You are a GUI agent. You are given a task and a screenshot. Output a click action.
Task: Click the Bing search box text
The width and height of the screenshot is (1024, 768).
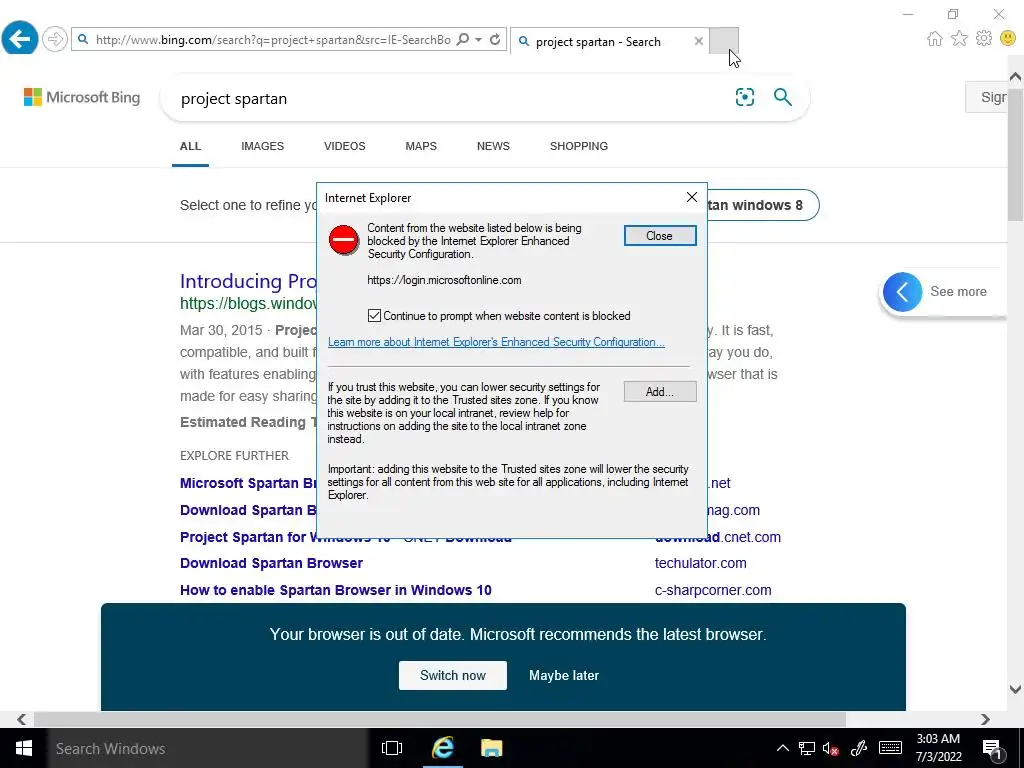pyautogui.click(x=234, y=99)
